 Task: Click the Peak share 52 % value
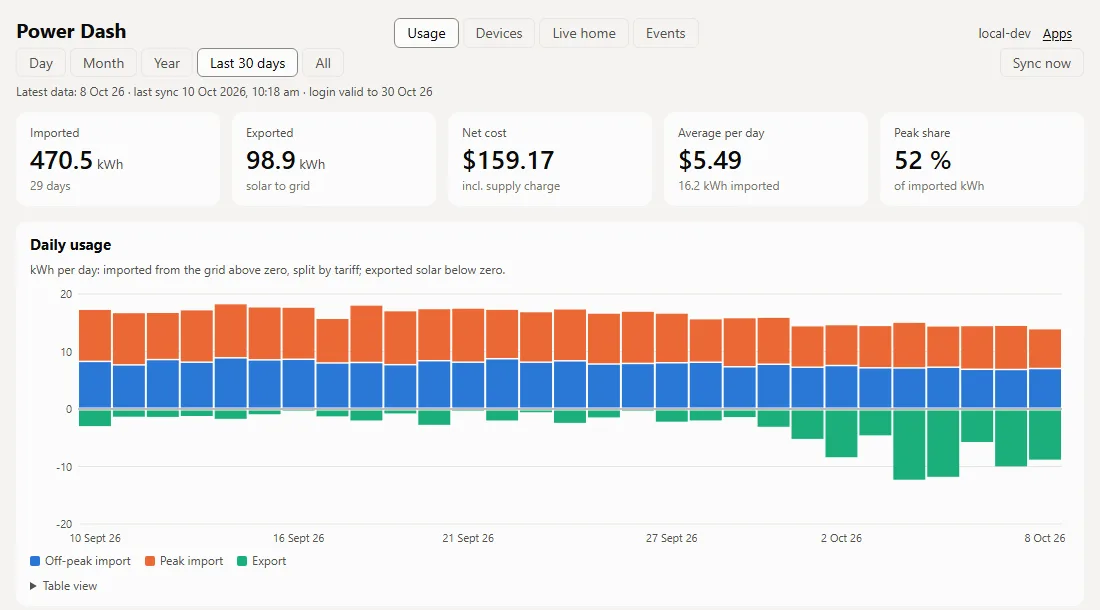pos(923,161)
